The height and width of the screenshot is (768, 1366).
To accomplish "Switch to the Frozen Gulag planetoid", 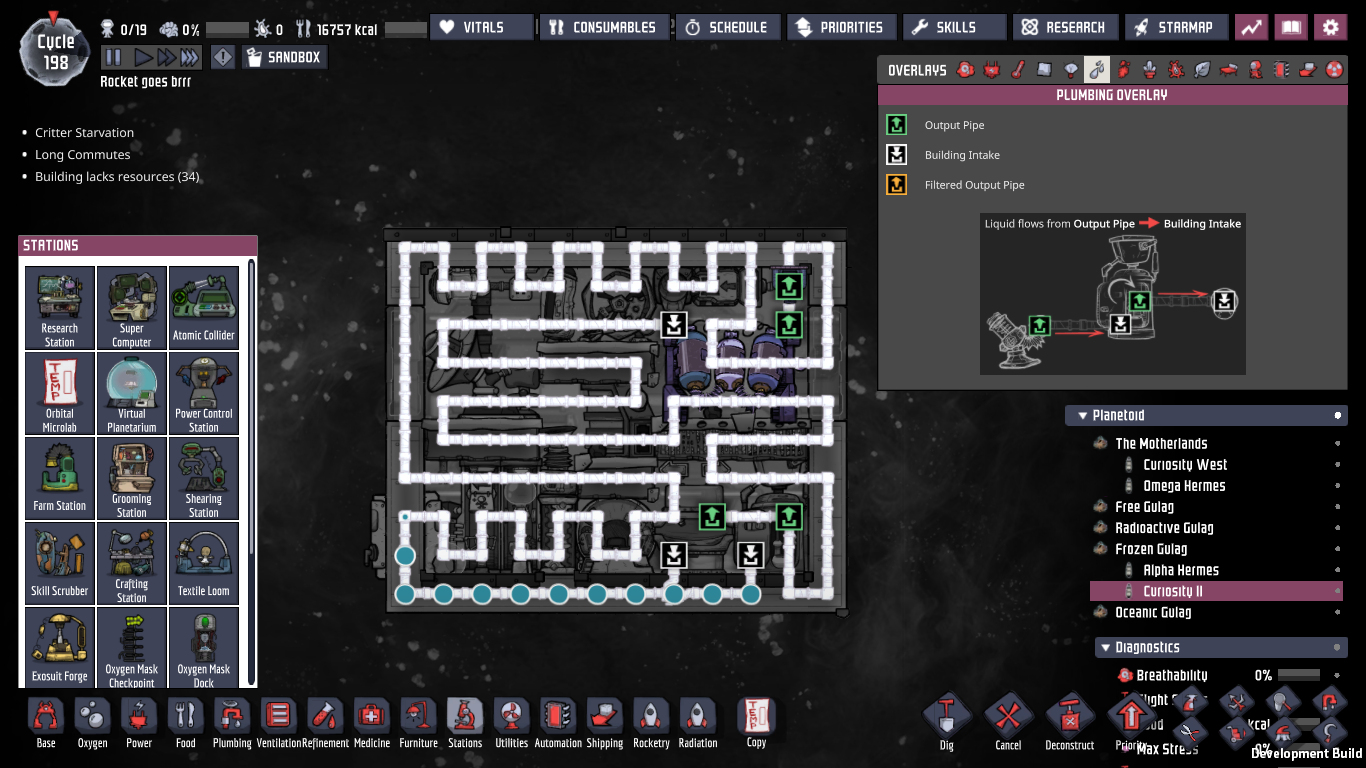I will (x=1151, y=549).
